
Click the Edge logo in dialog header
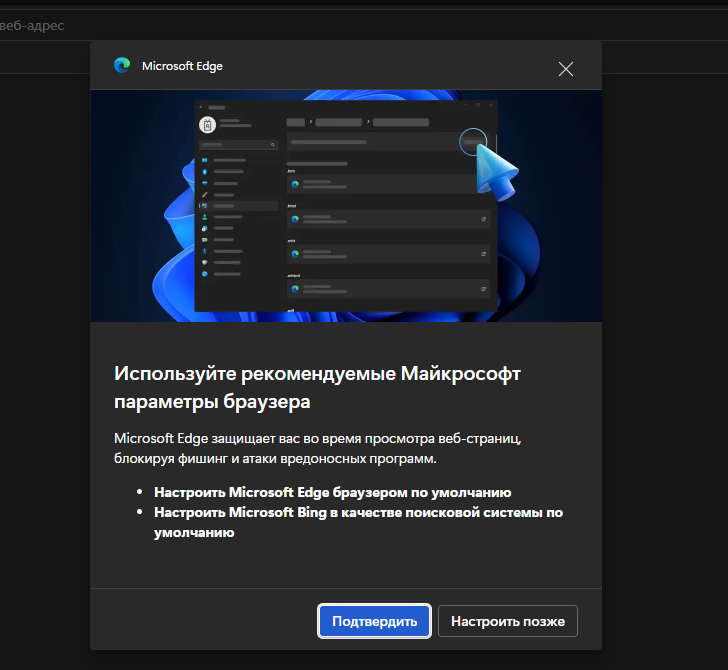(x=122, y=66)
